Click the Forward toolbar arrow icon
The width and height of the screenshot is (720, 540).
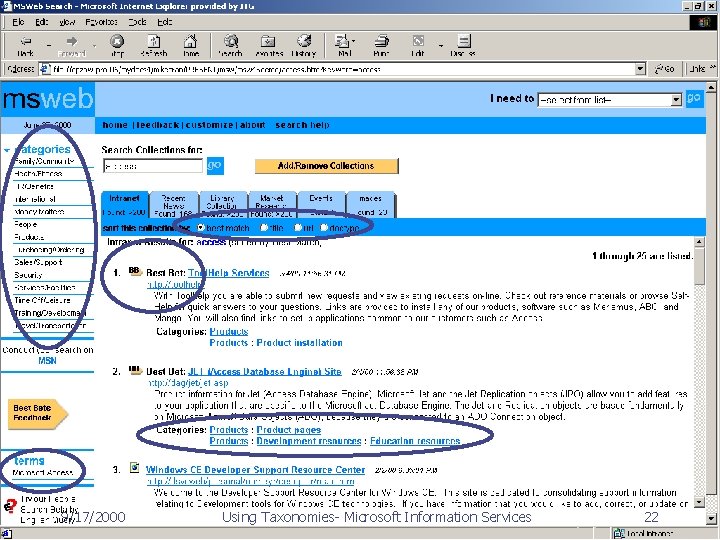coord(71,41)
